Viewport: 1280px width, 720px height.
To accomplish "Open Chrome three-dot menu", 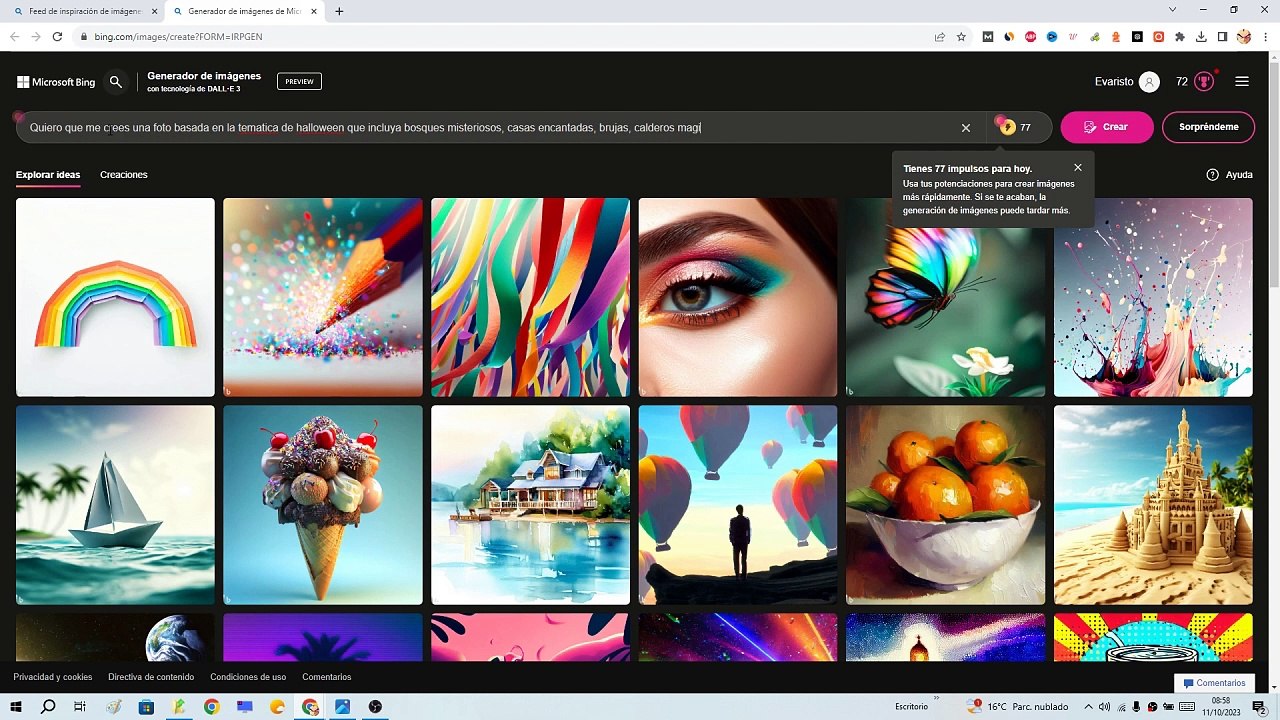I will pos(1265,37).
